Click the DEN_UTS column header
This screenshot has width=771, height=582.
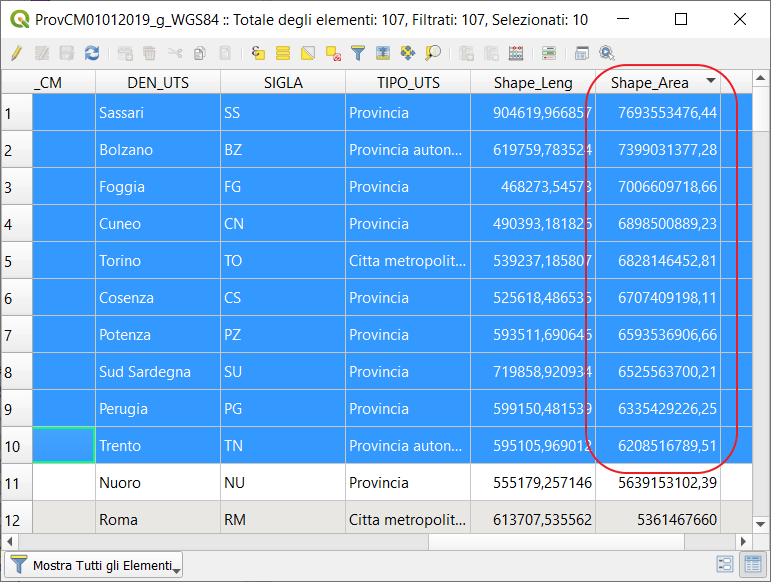click(x=158, y=82)
